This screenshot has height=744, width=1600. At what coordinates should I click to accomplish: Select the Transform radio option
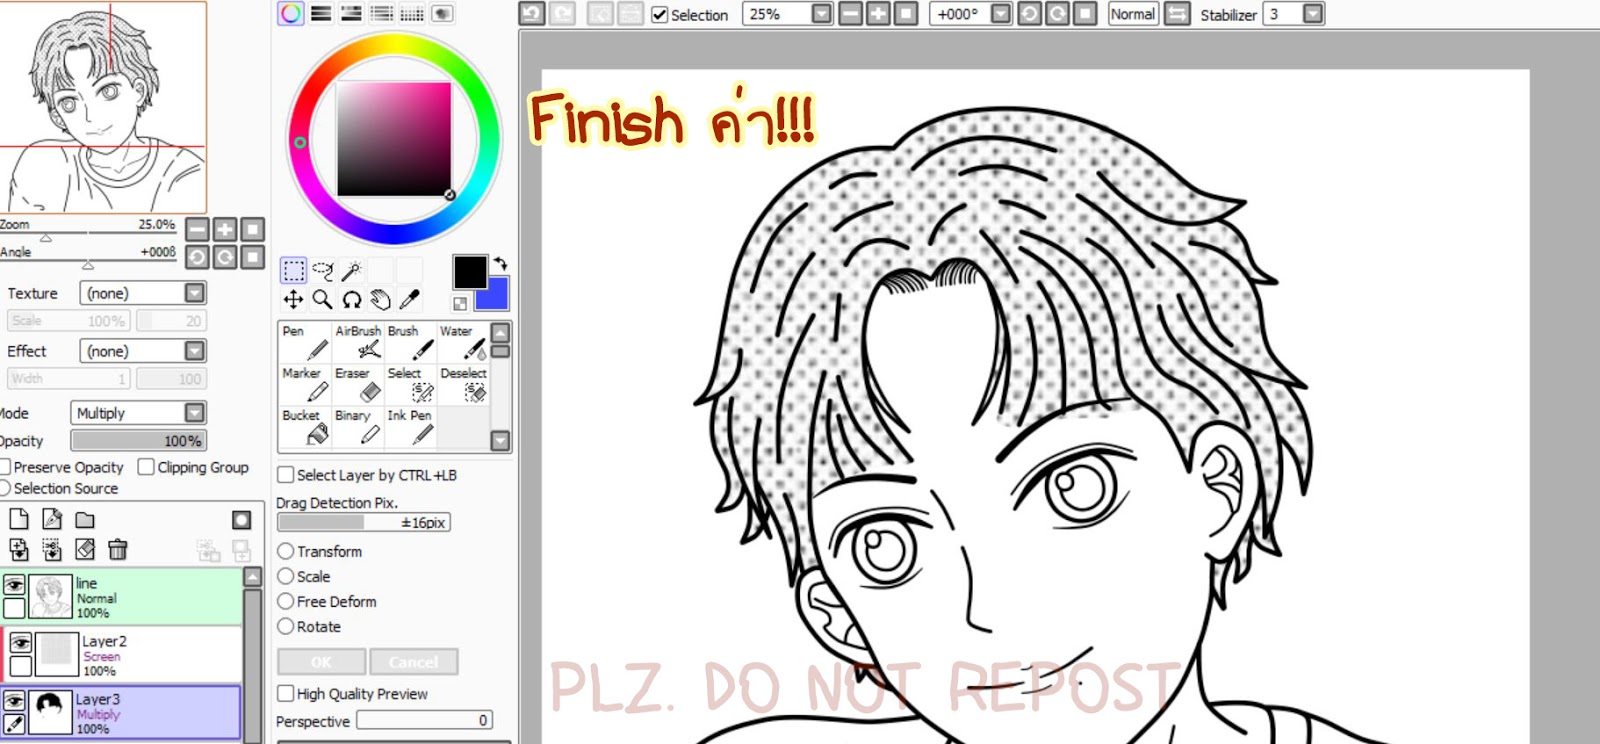pos(286,551)
